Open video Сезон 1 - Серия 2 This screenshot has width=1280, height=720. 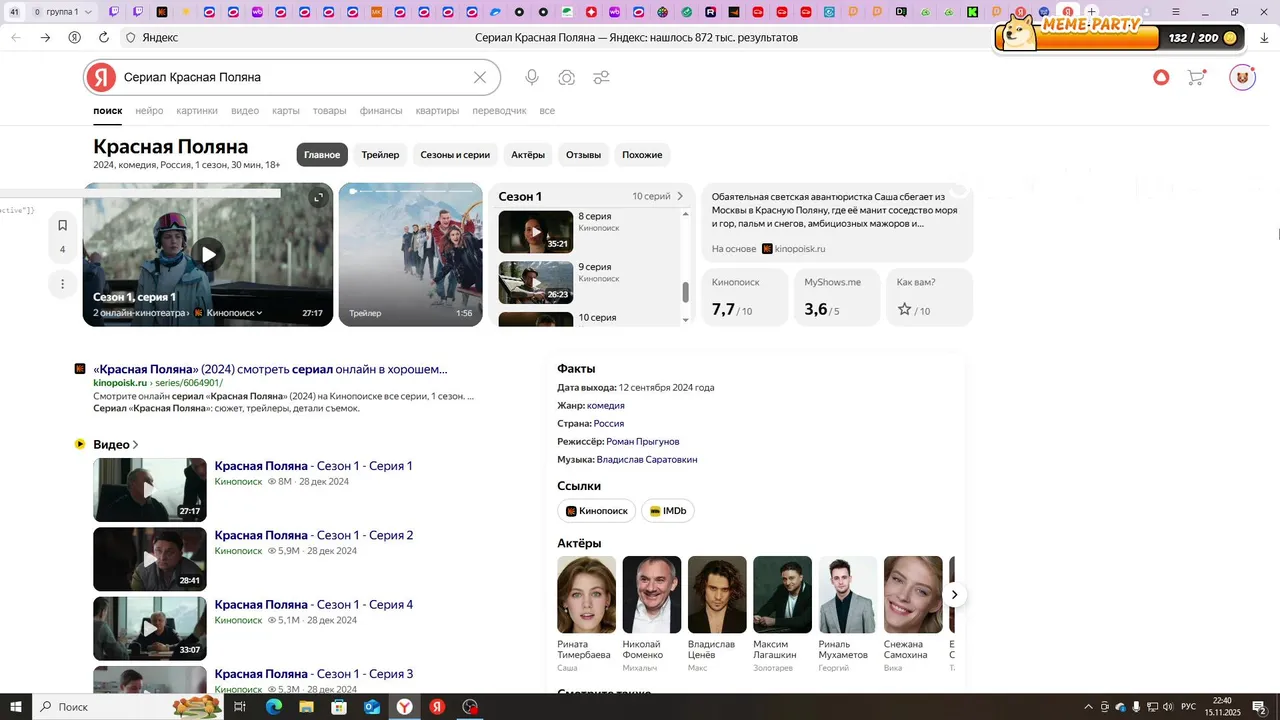coord(314,535)
